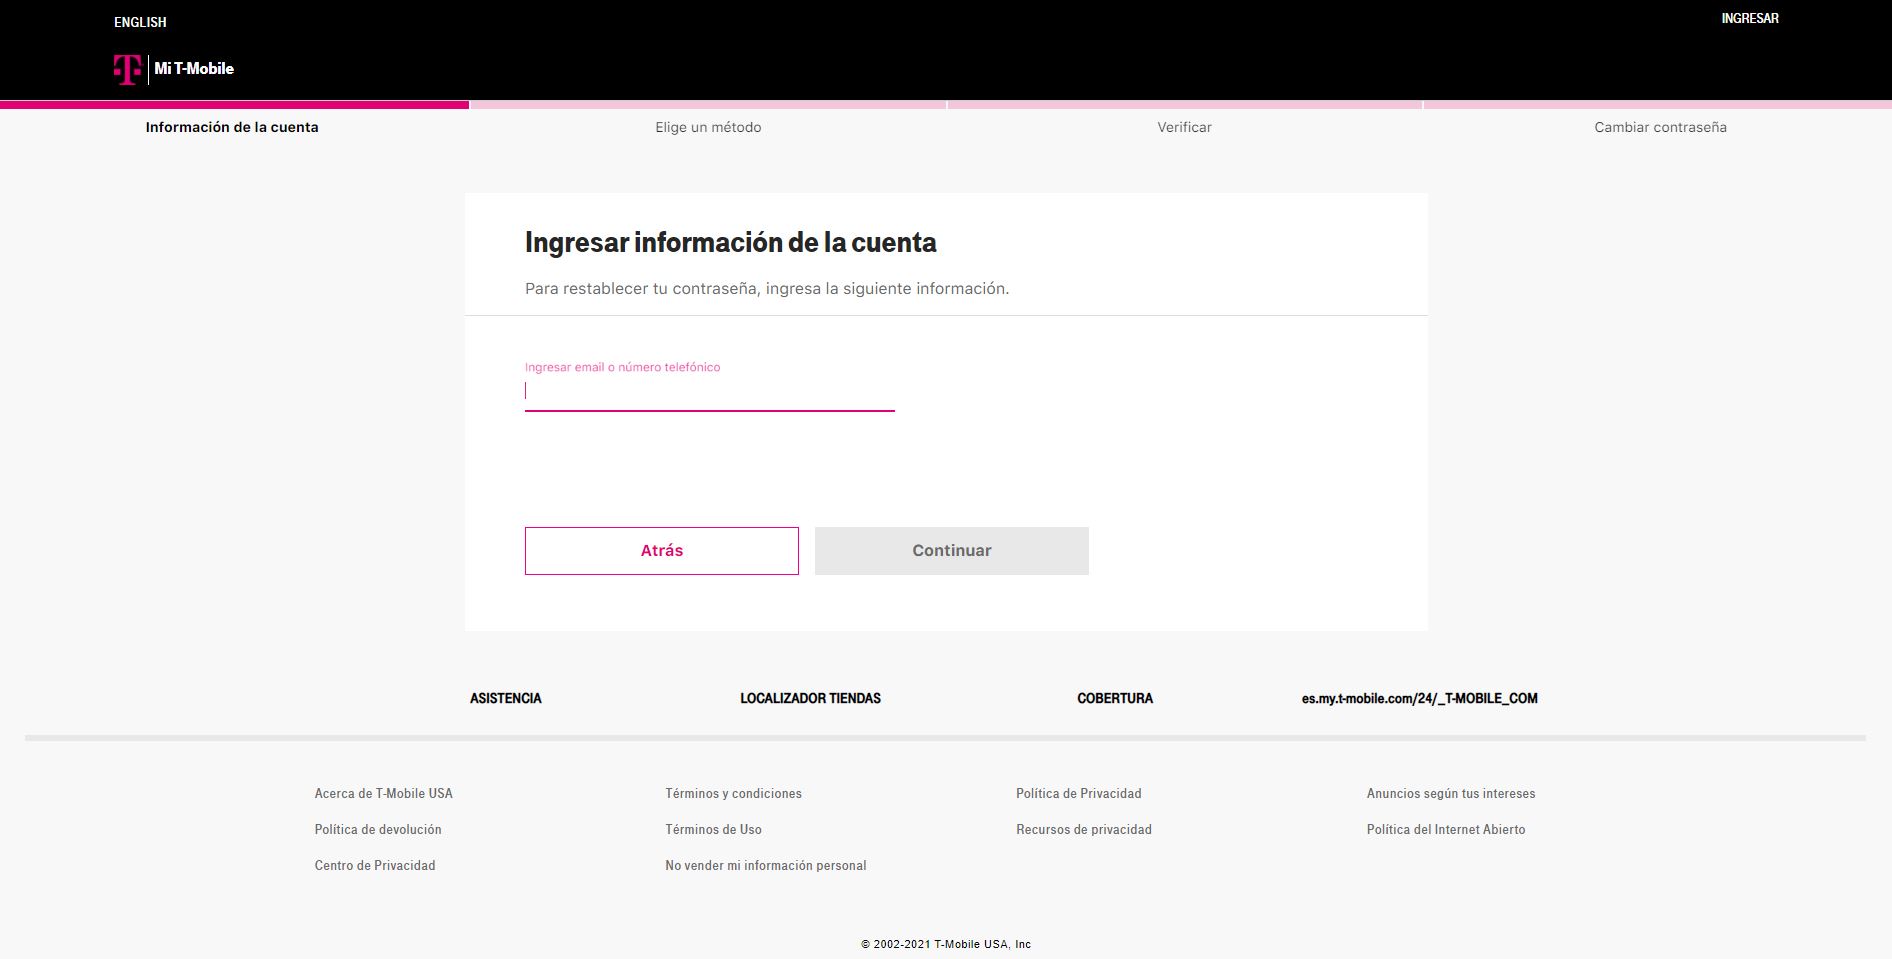Open Política del Internet Abierto link
1892x959 pixels.
pyautogui.click(x=1445, y=829)
